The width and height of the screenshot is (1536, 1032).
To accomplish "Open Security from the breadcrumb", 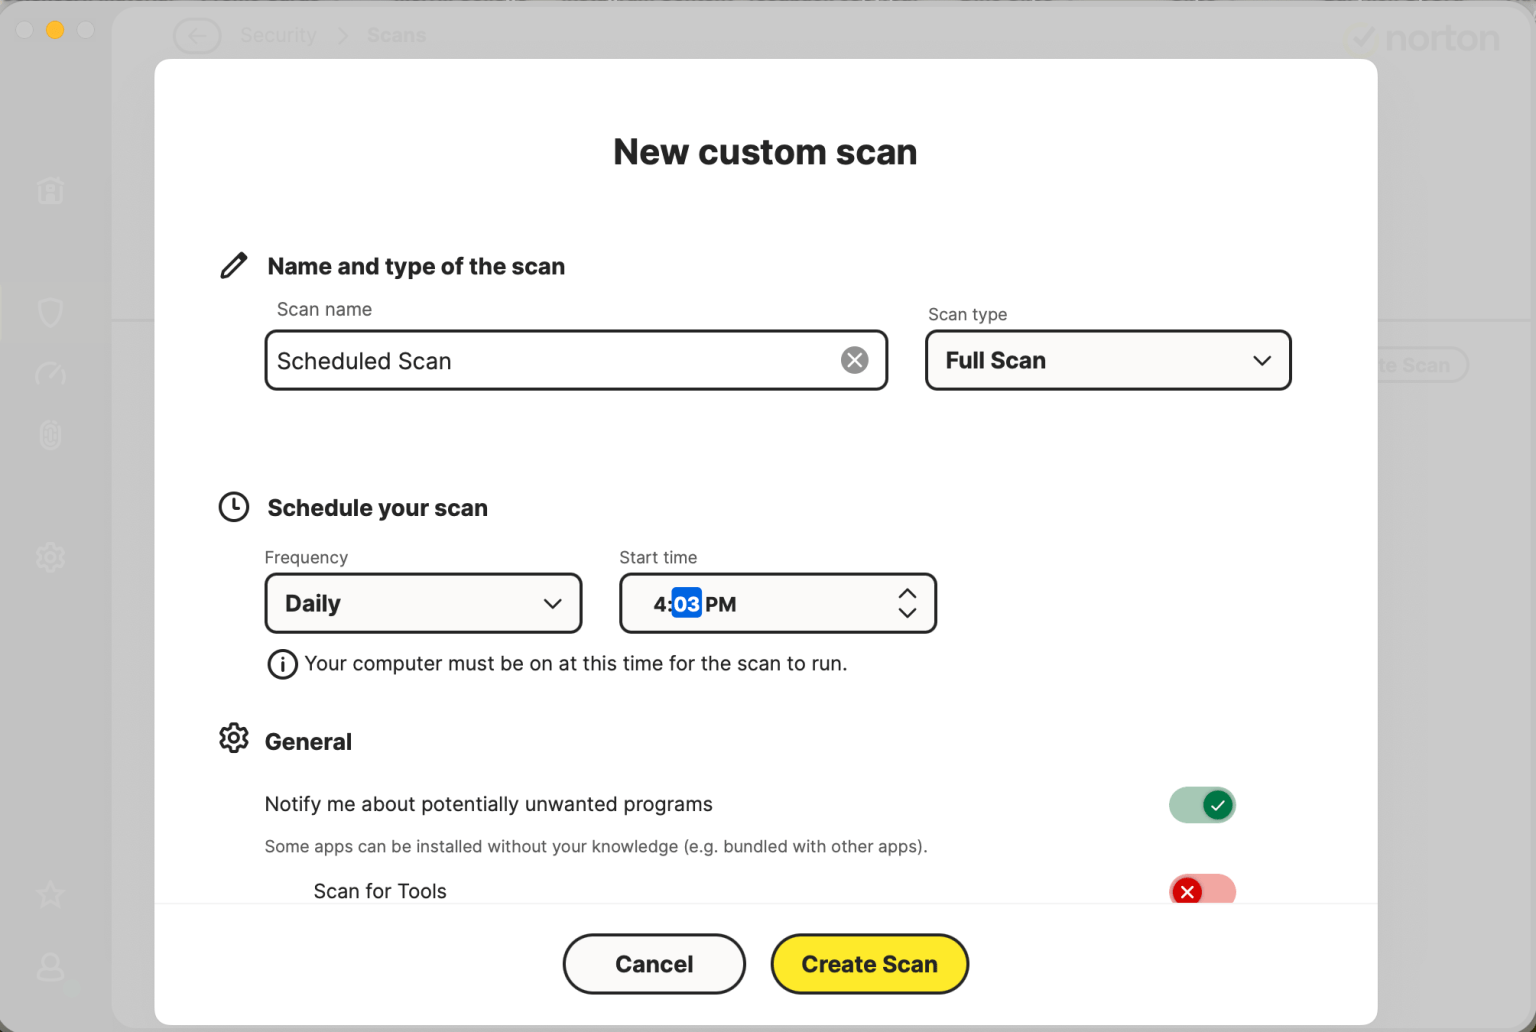I will coord(278,35).
